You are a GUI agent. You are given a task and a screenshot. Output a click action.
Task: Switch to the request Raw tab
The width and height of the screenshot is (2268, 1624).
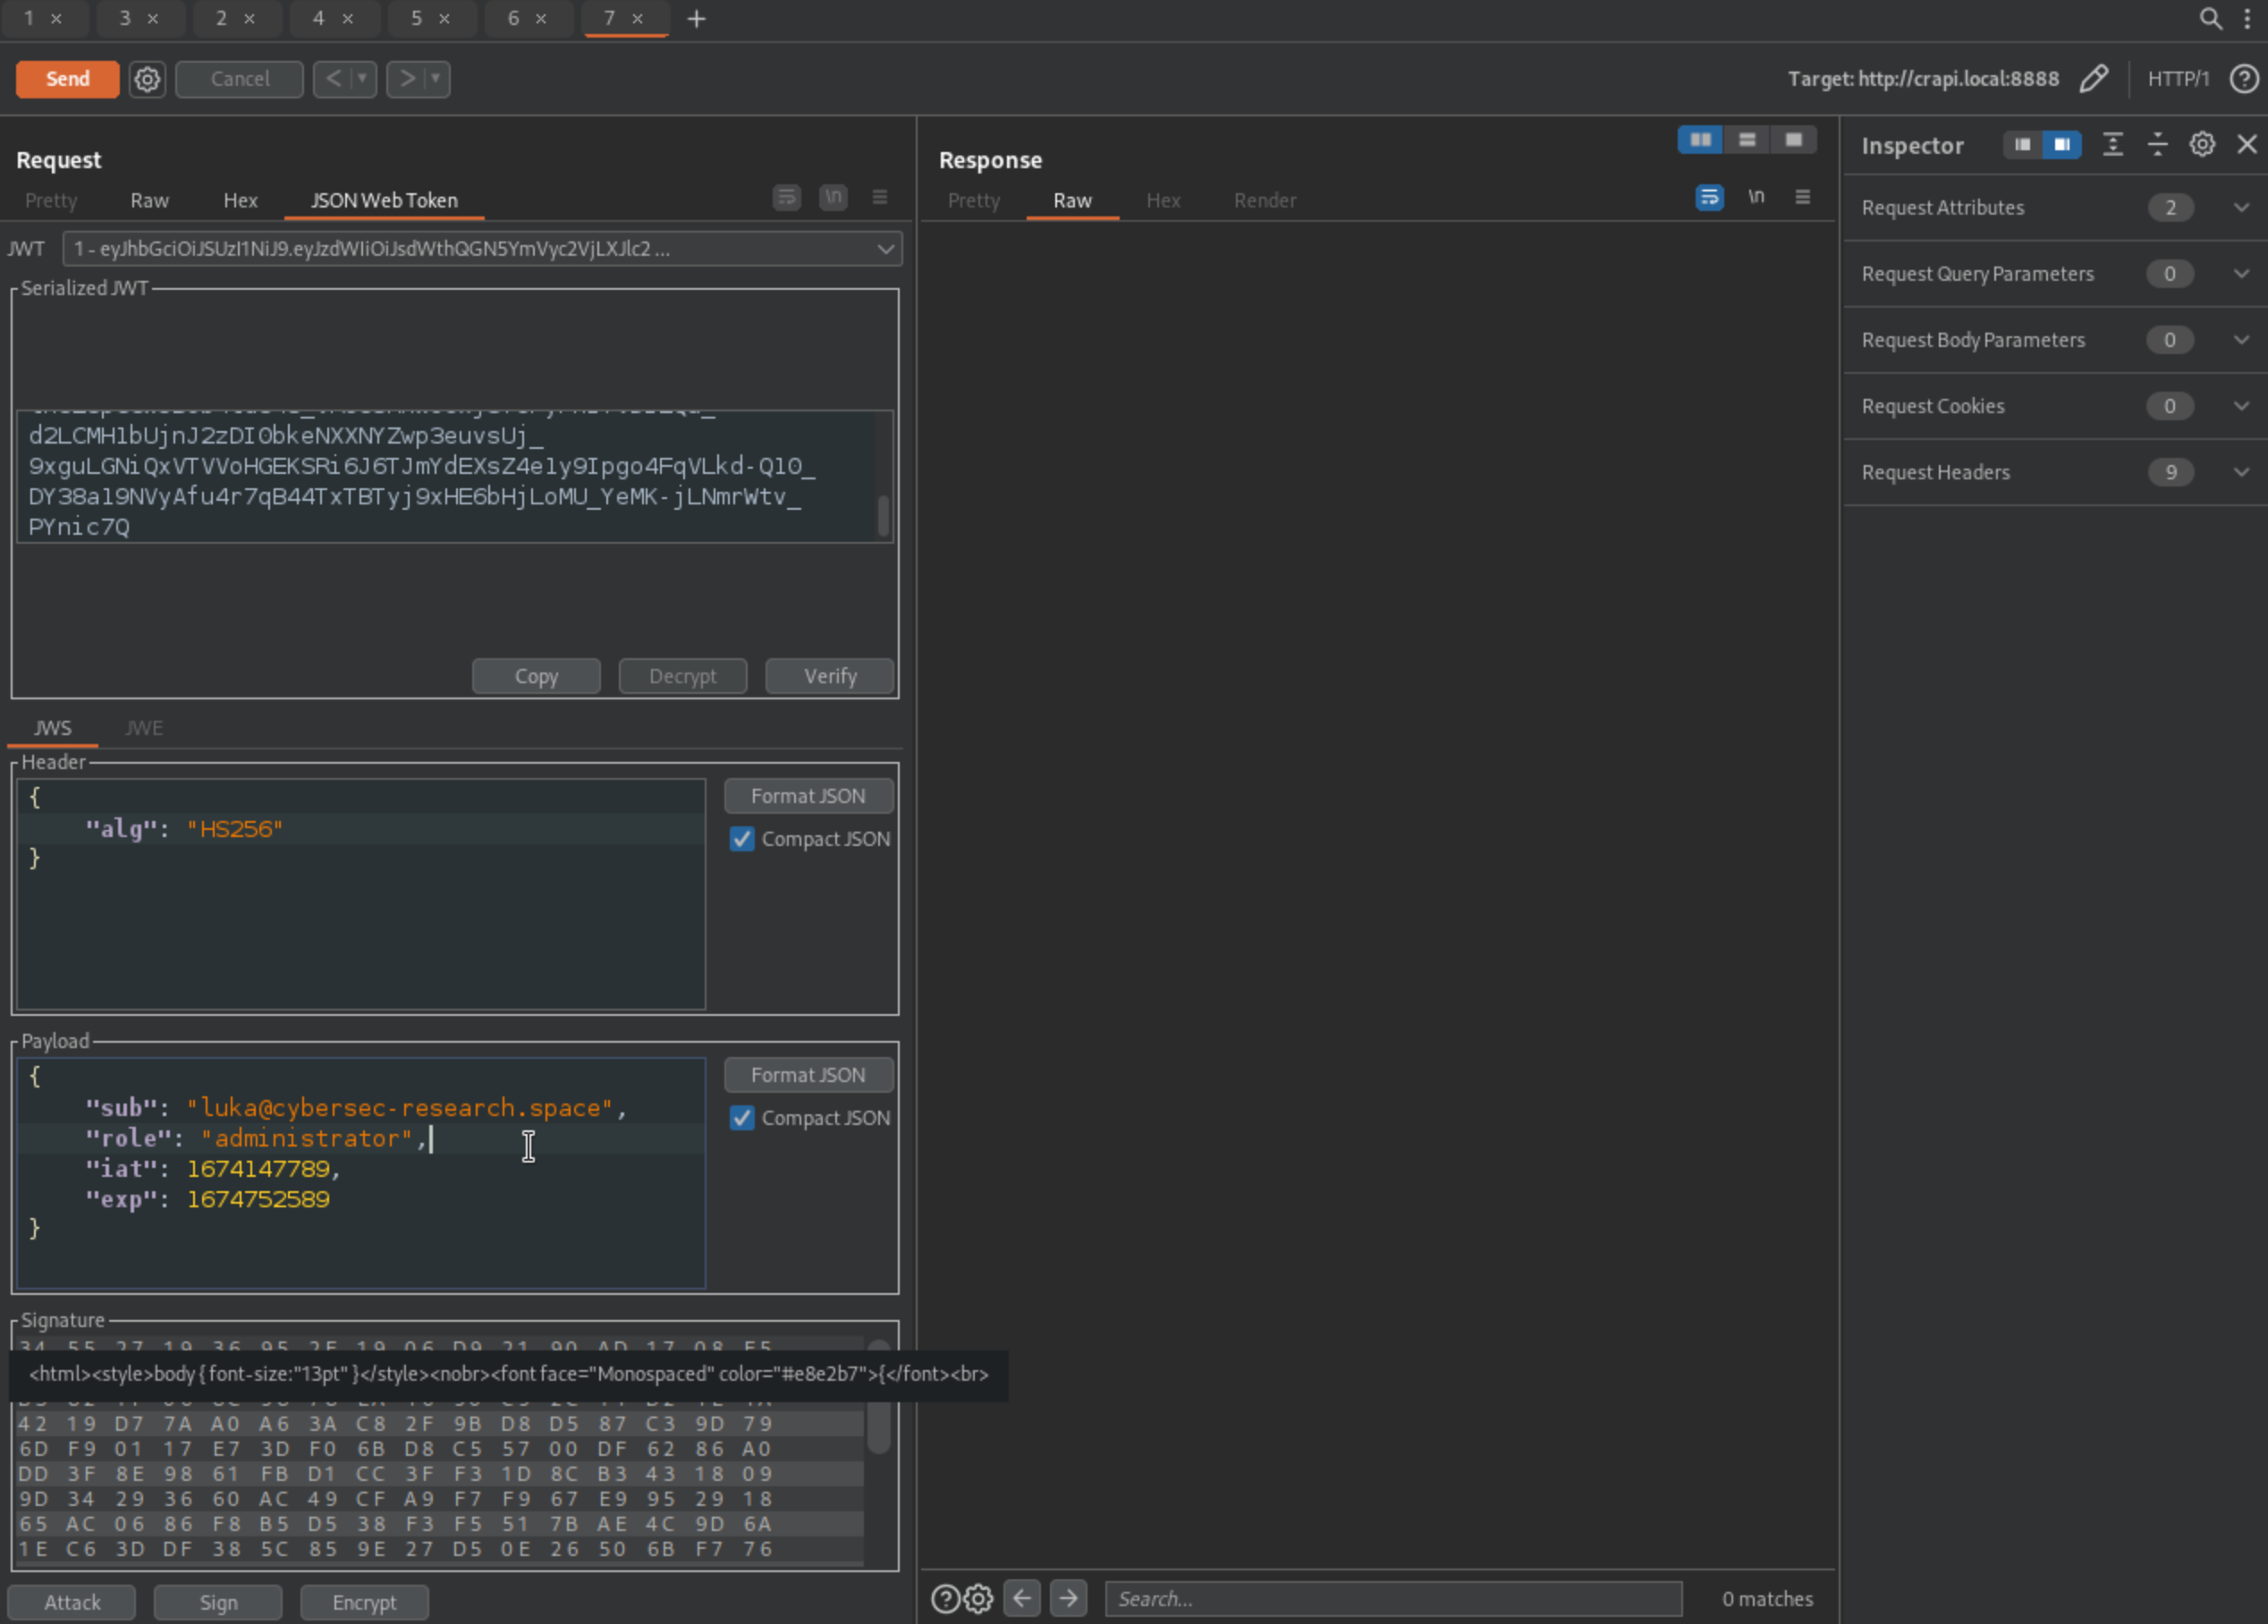[149, 201]
